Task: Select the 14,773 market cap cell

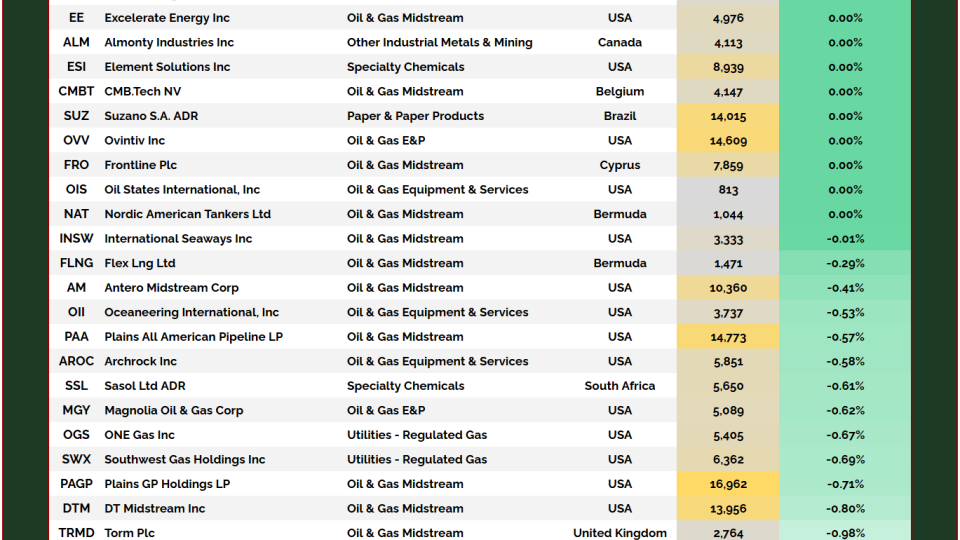Action: coord(728,337)
